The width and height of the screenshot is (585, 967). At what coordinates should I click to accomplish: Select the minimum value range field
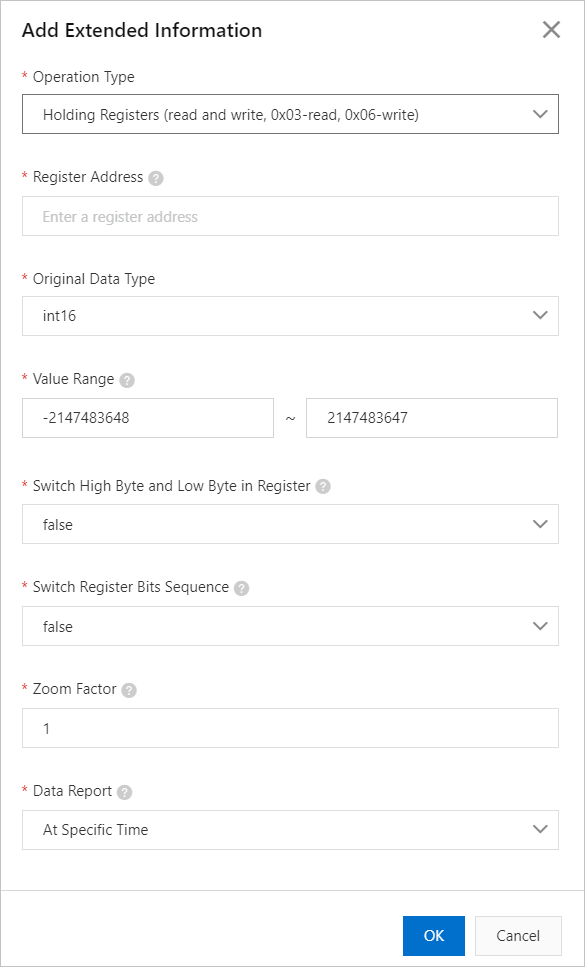[x=147, y=417]
